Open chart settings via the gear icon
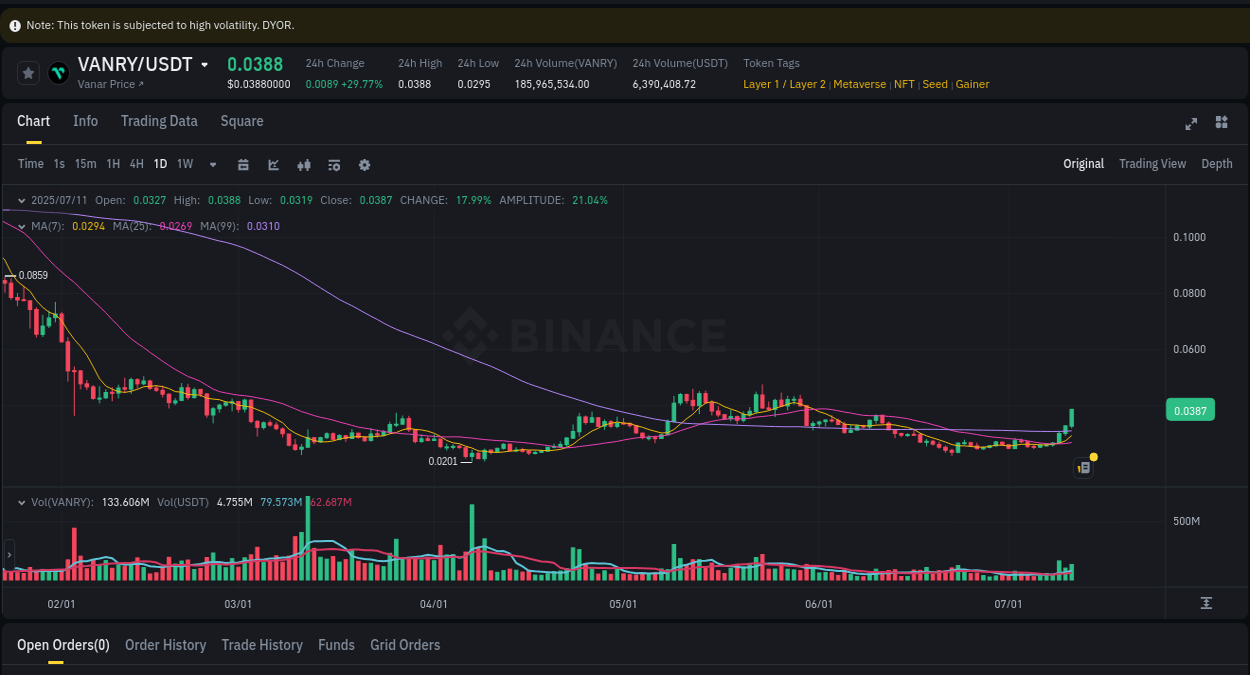Screen dimensions: 1250x675 pos(364,164)
